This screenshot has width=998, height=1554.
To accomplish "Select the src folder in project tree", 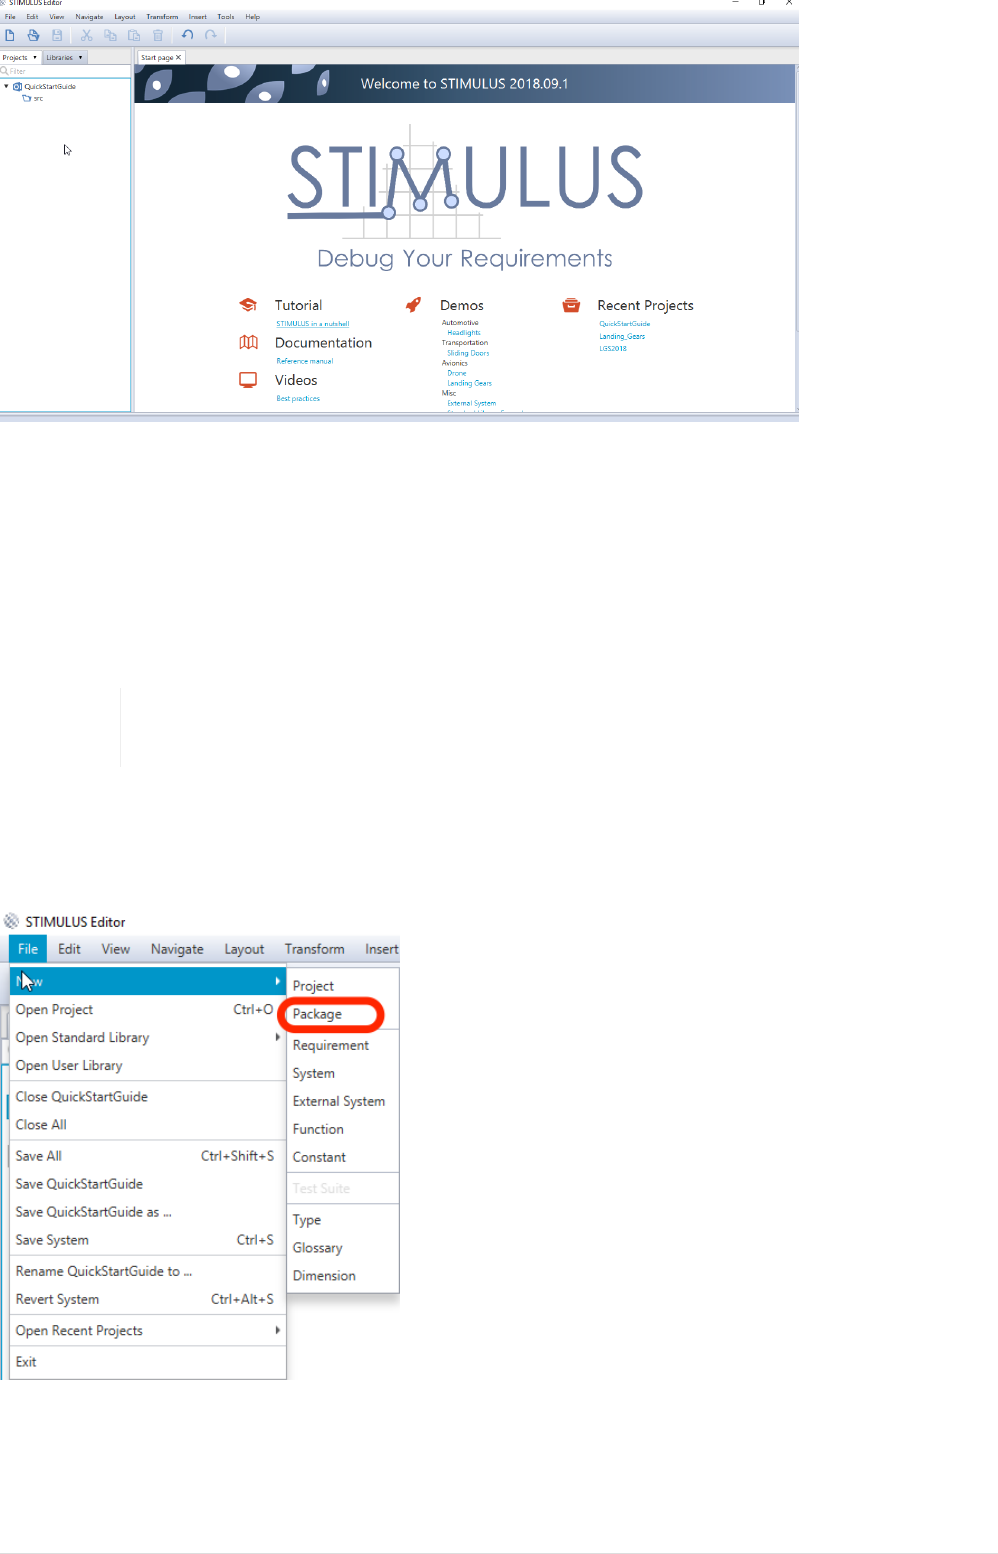I will [x=38, y=98].
